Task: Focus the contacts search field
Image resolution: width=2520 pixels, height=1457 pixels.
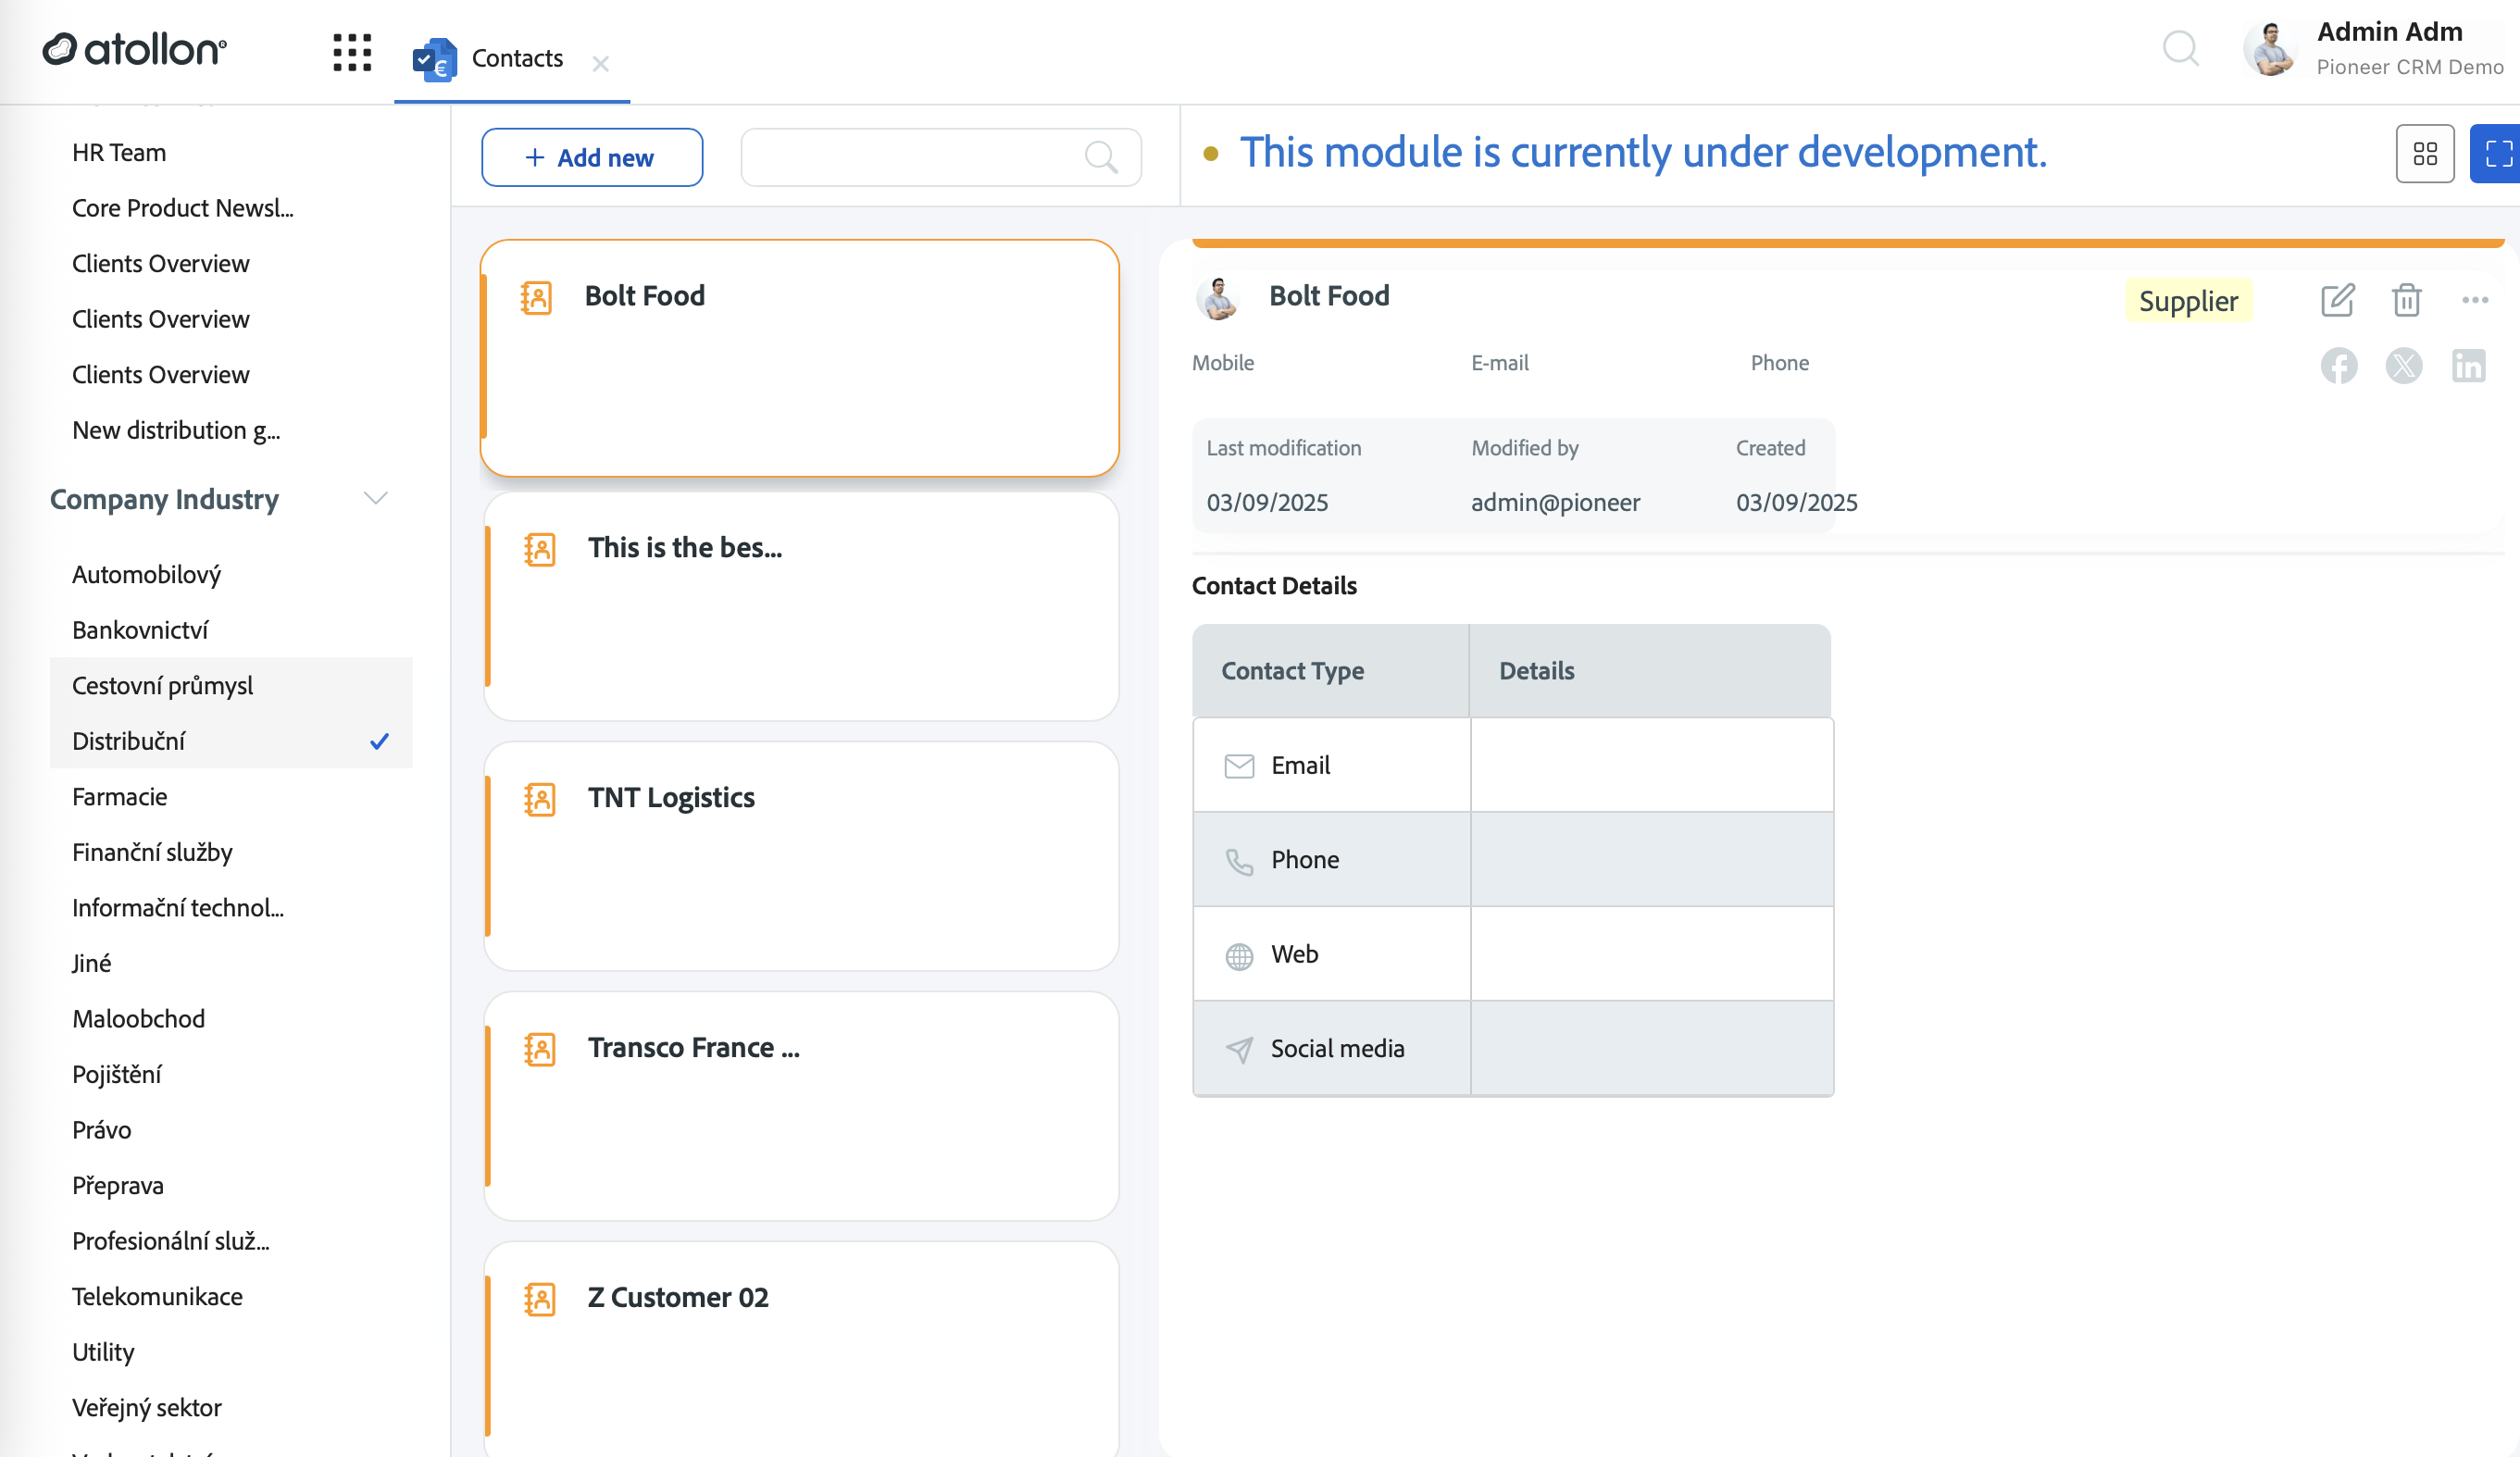Action: click(941, 157)
